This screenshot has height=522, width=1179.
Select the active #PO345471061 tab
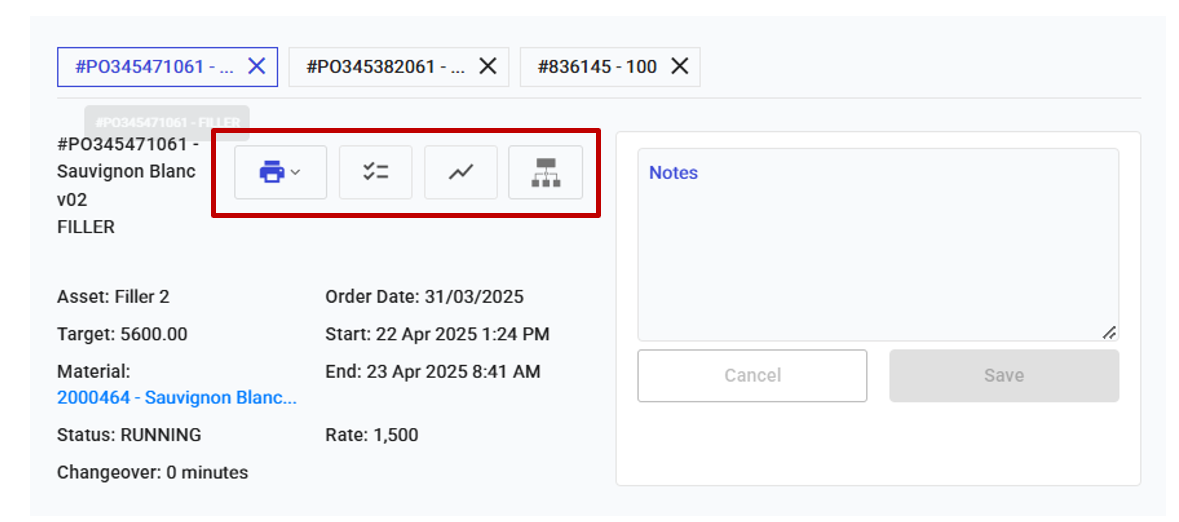click(154, 66)
